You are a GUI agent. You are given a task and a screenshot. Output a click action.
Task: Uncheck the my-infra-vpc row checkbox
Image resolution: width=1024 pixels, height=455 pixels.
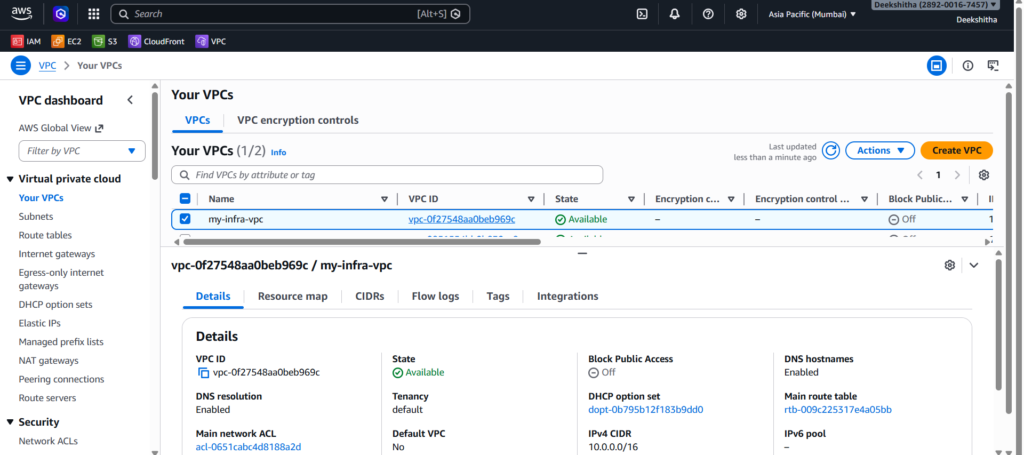coord(185,219)
